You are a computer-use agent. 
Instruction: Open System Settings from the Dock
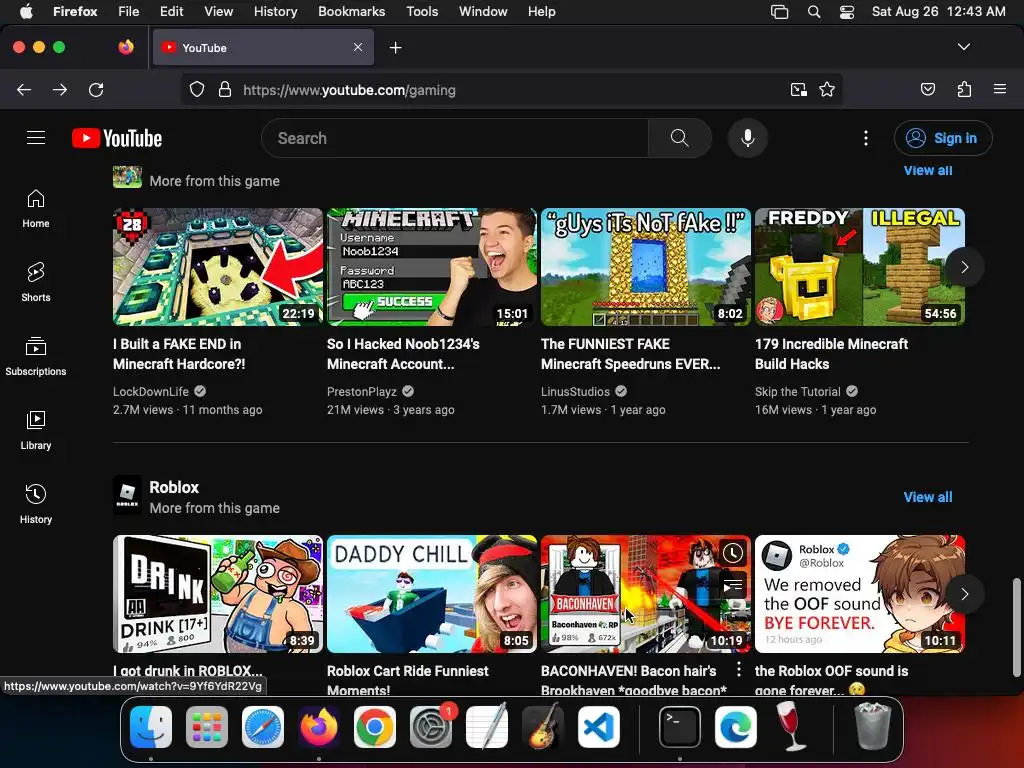click(431, 727)
